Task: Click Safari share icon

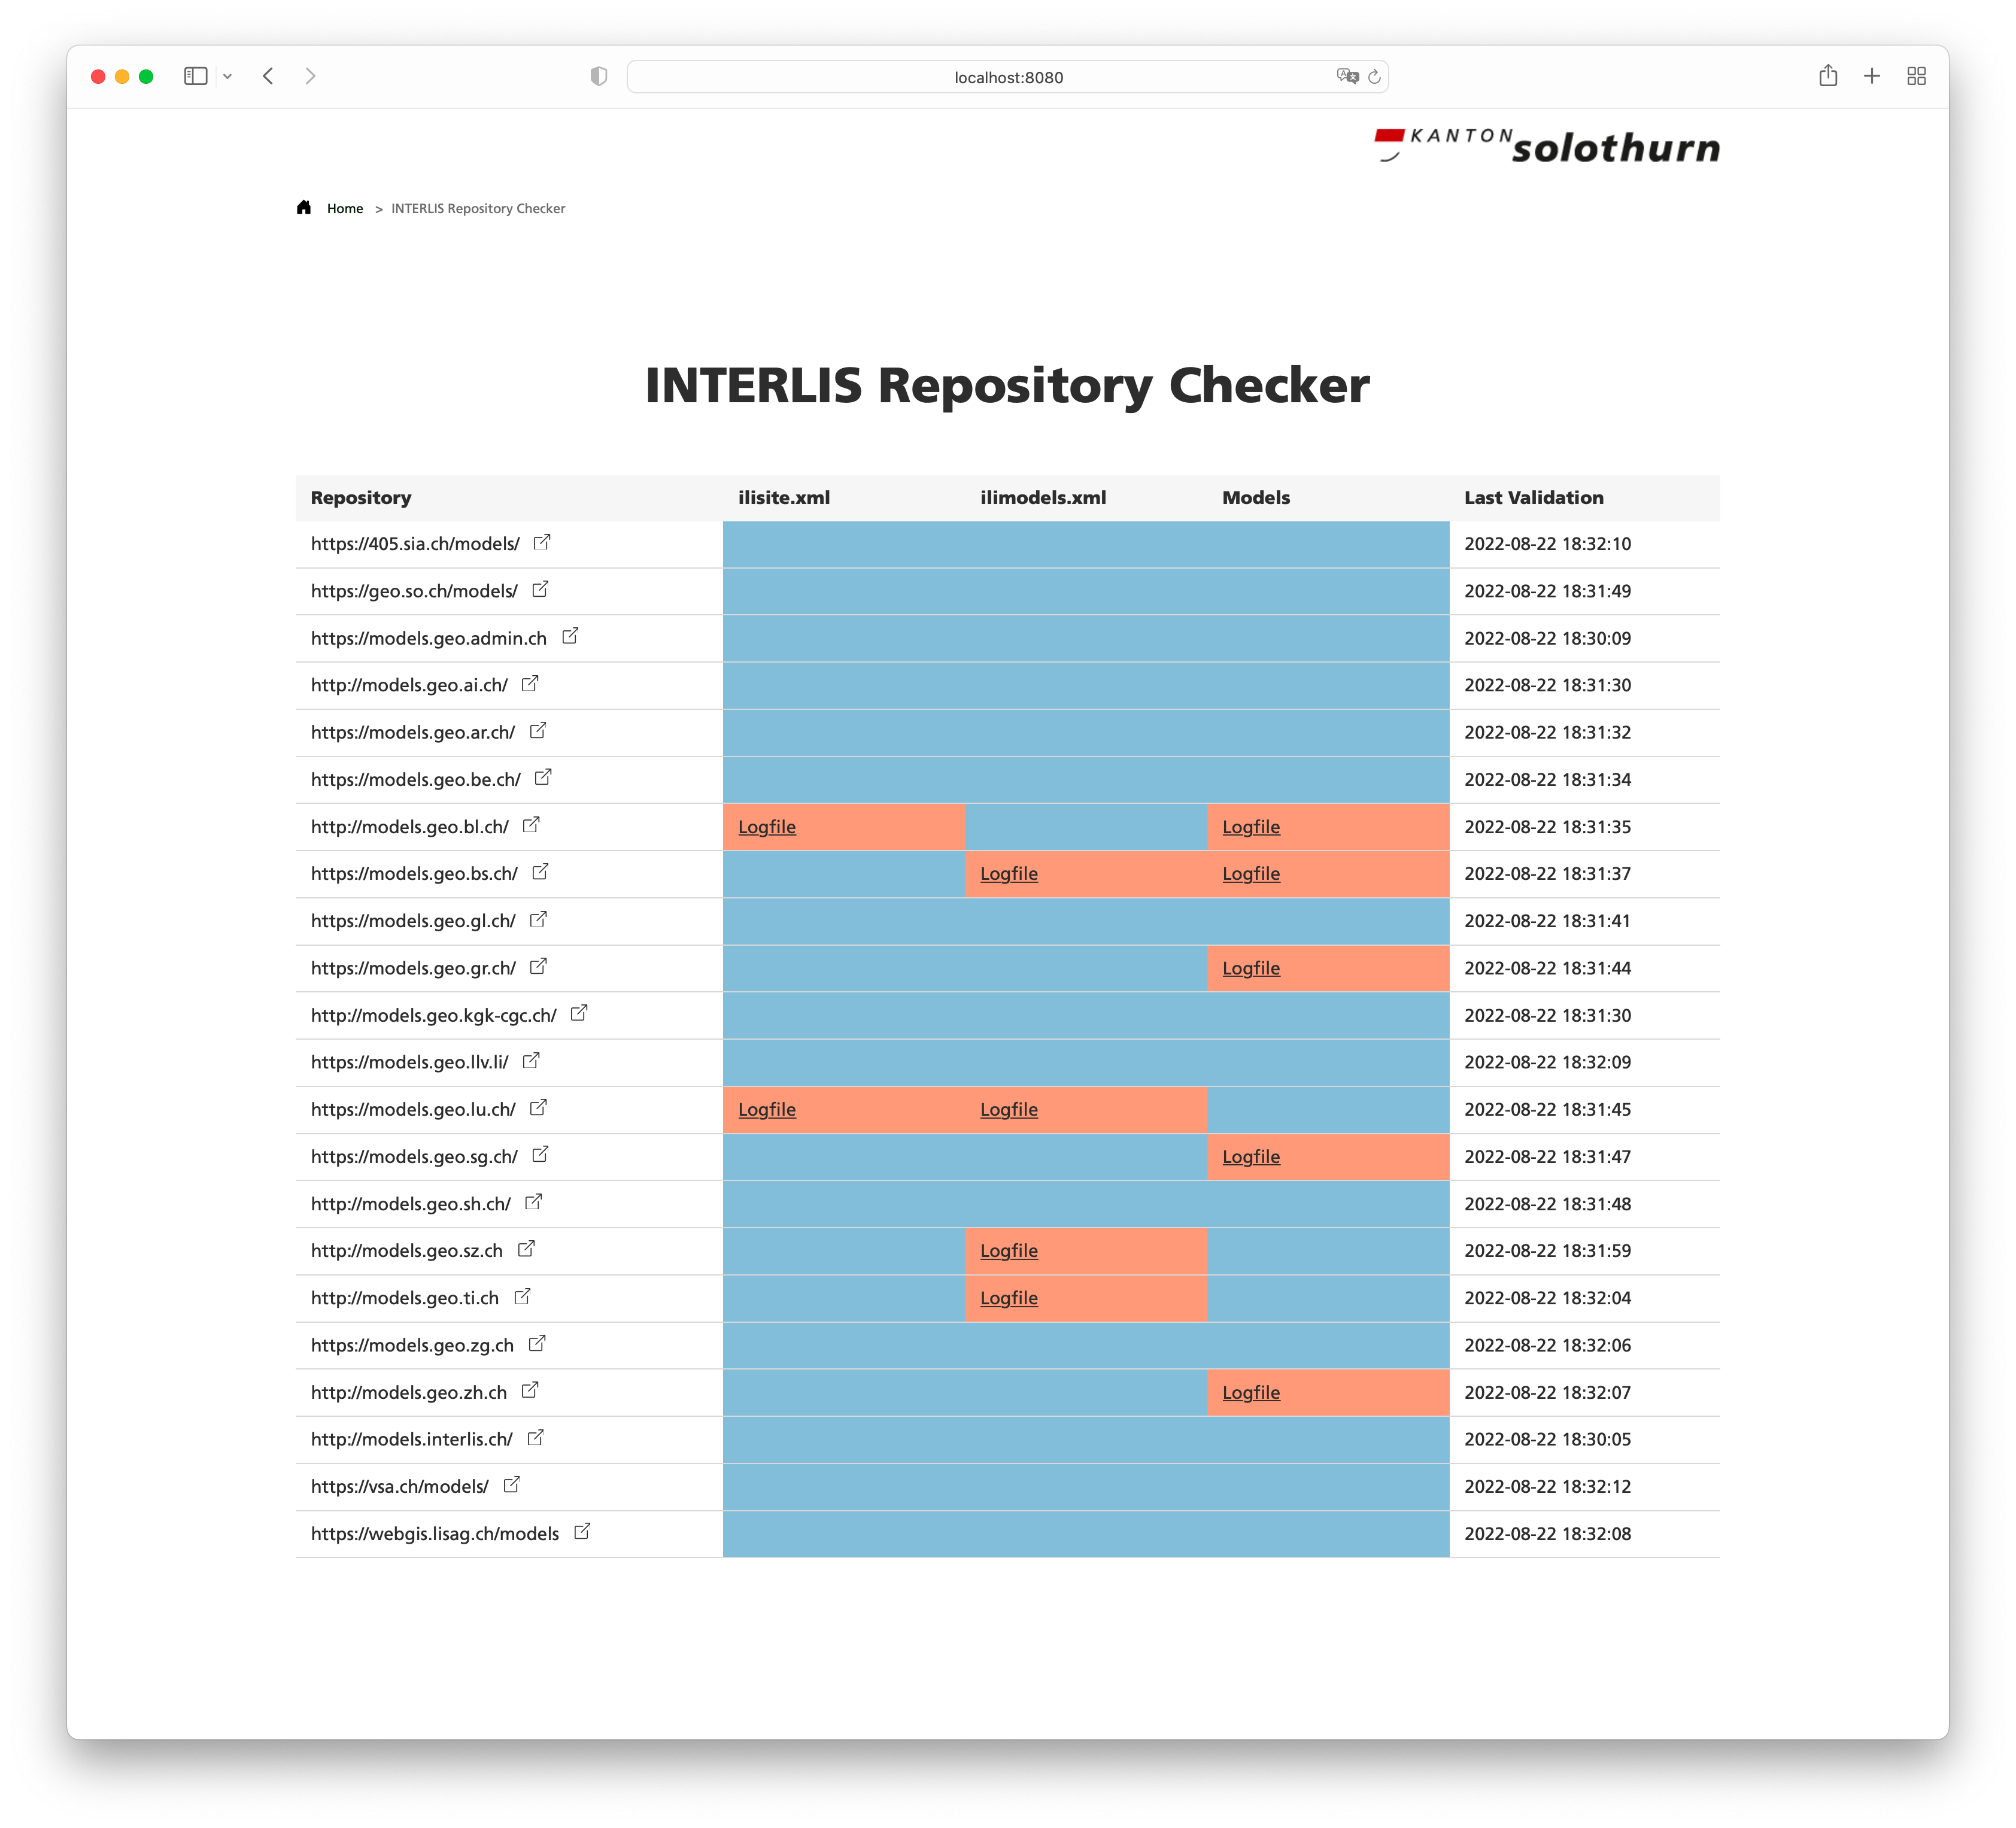Action: click(x=1828, y=76)
